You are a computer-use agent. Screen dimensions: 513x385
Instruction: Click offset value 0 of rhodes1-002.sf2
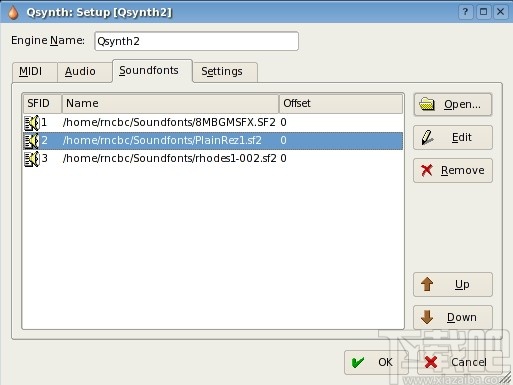(x=283, y=159)
